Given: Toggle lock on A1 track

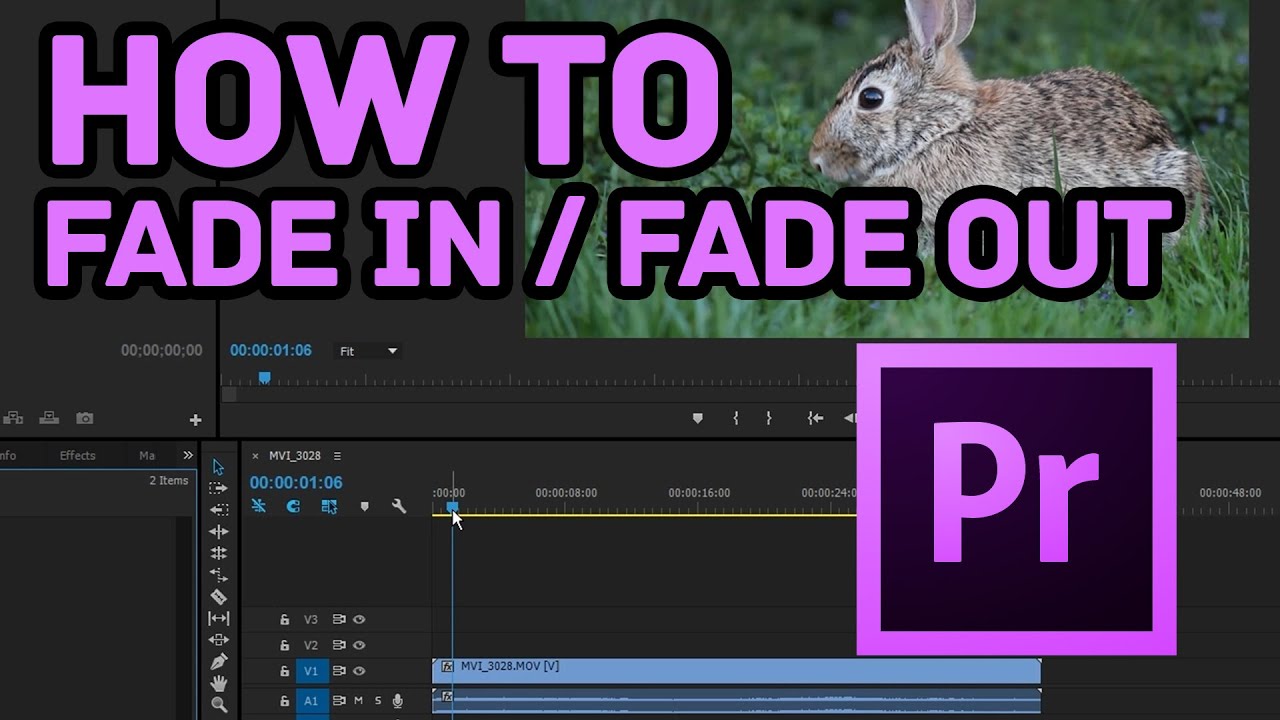Looking at the screenshot, I should pyautogui.click(x=284, y=701).
